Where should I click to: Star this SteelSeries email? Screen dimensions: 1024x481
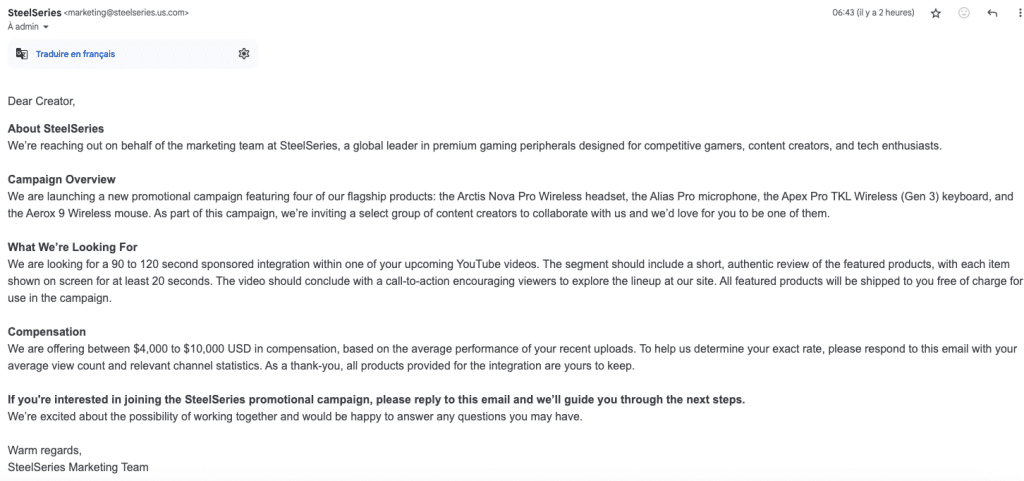tap(936, 13)
